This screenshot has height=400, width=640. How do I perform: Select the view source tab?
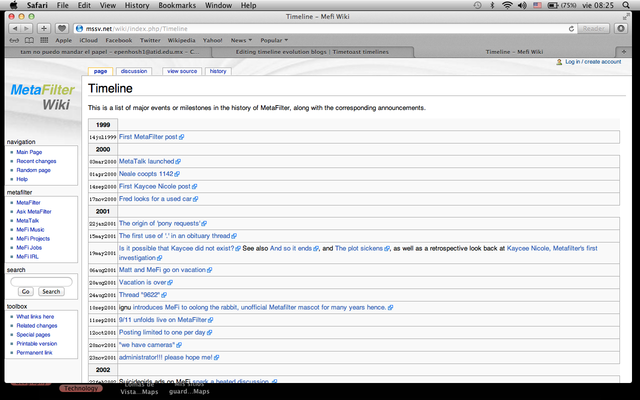point(182,71)
